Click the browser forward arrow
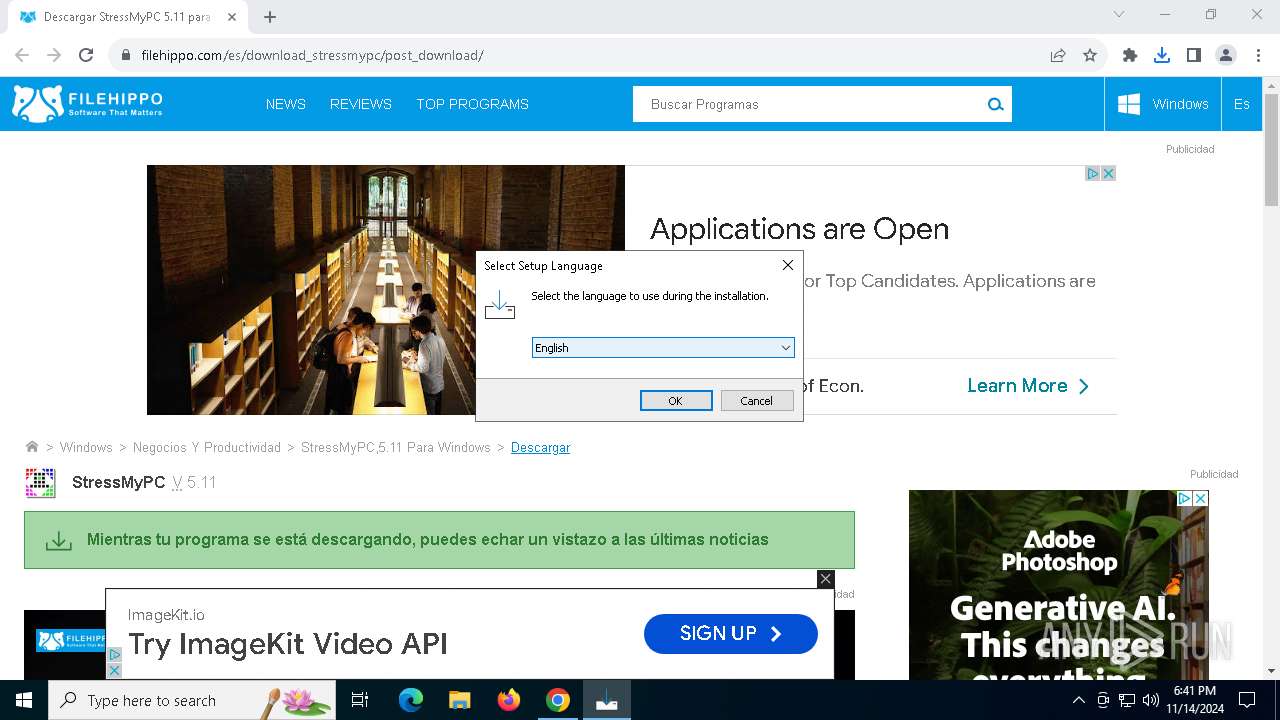Screen dimensions: 1280x720 coord(54,55)
